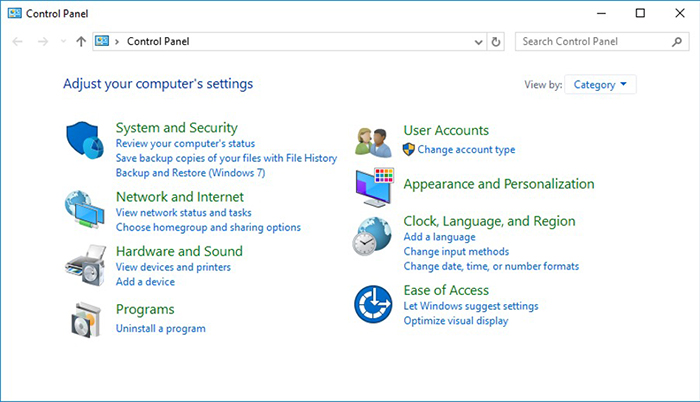Select View devices and printers link
This screenshot has width=700, height=402.
click(x=173, y=267)
